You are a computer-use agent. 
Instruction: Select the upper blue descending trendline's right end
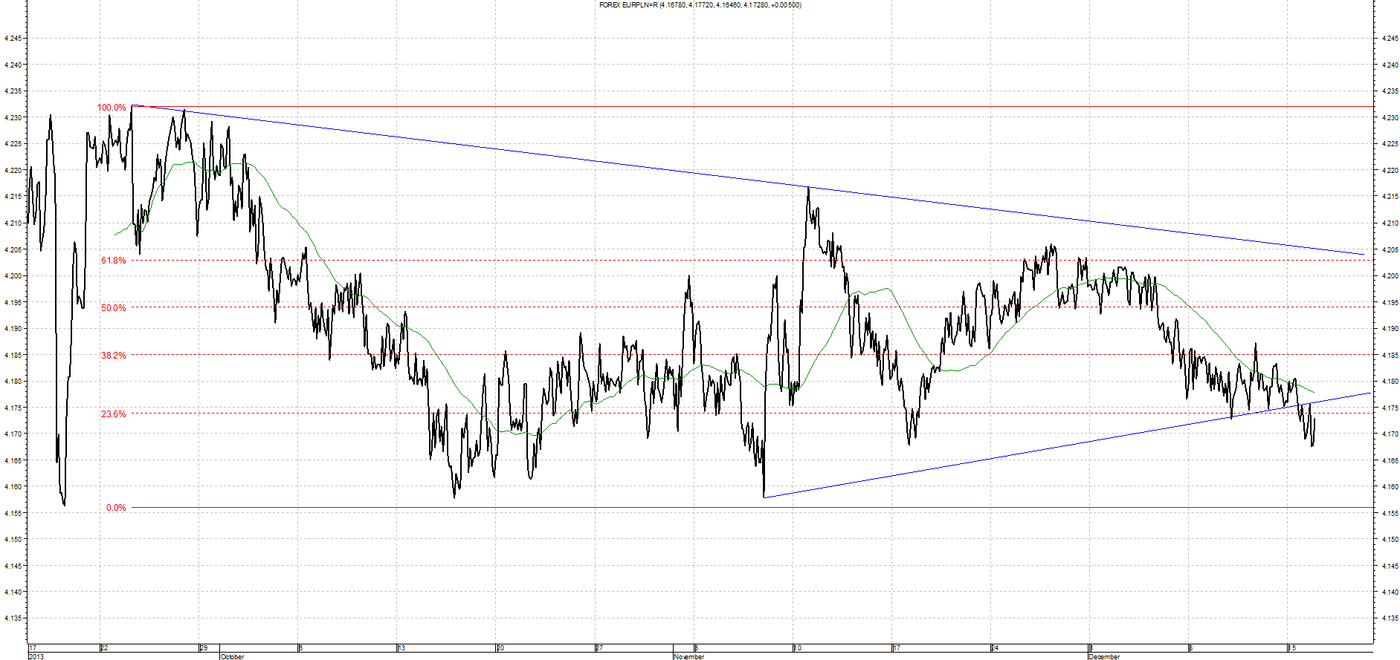tap(1364, 254)
